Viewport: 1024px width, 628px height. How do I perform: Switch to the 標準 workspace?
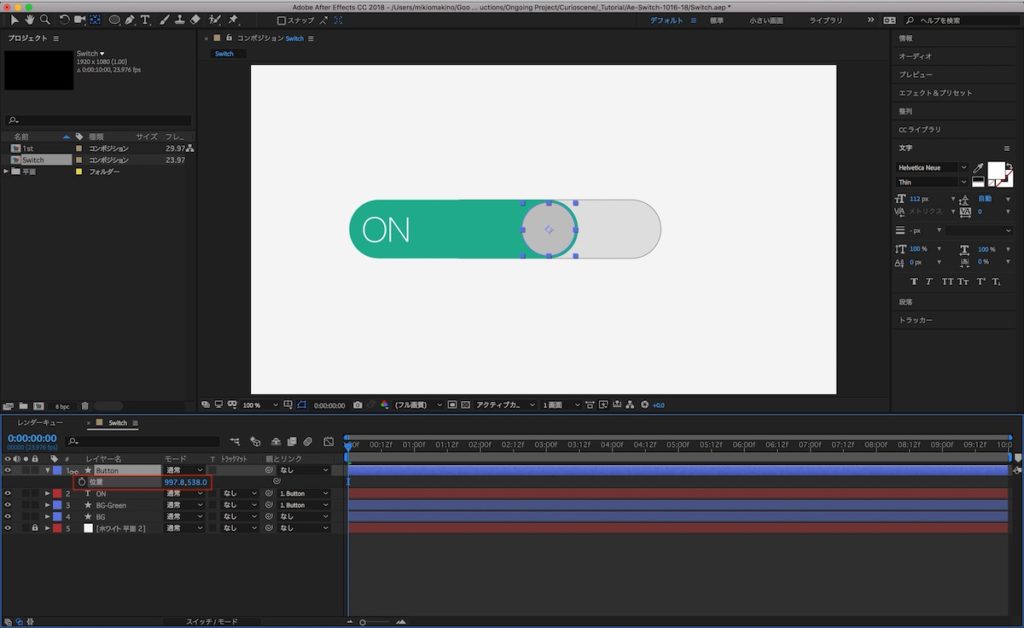pos(716,20)
